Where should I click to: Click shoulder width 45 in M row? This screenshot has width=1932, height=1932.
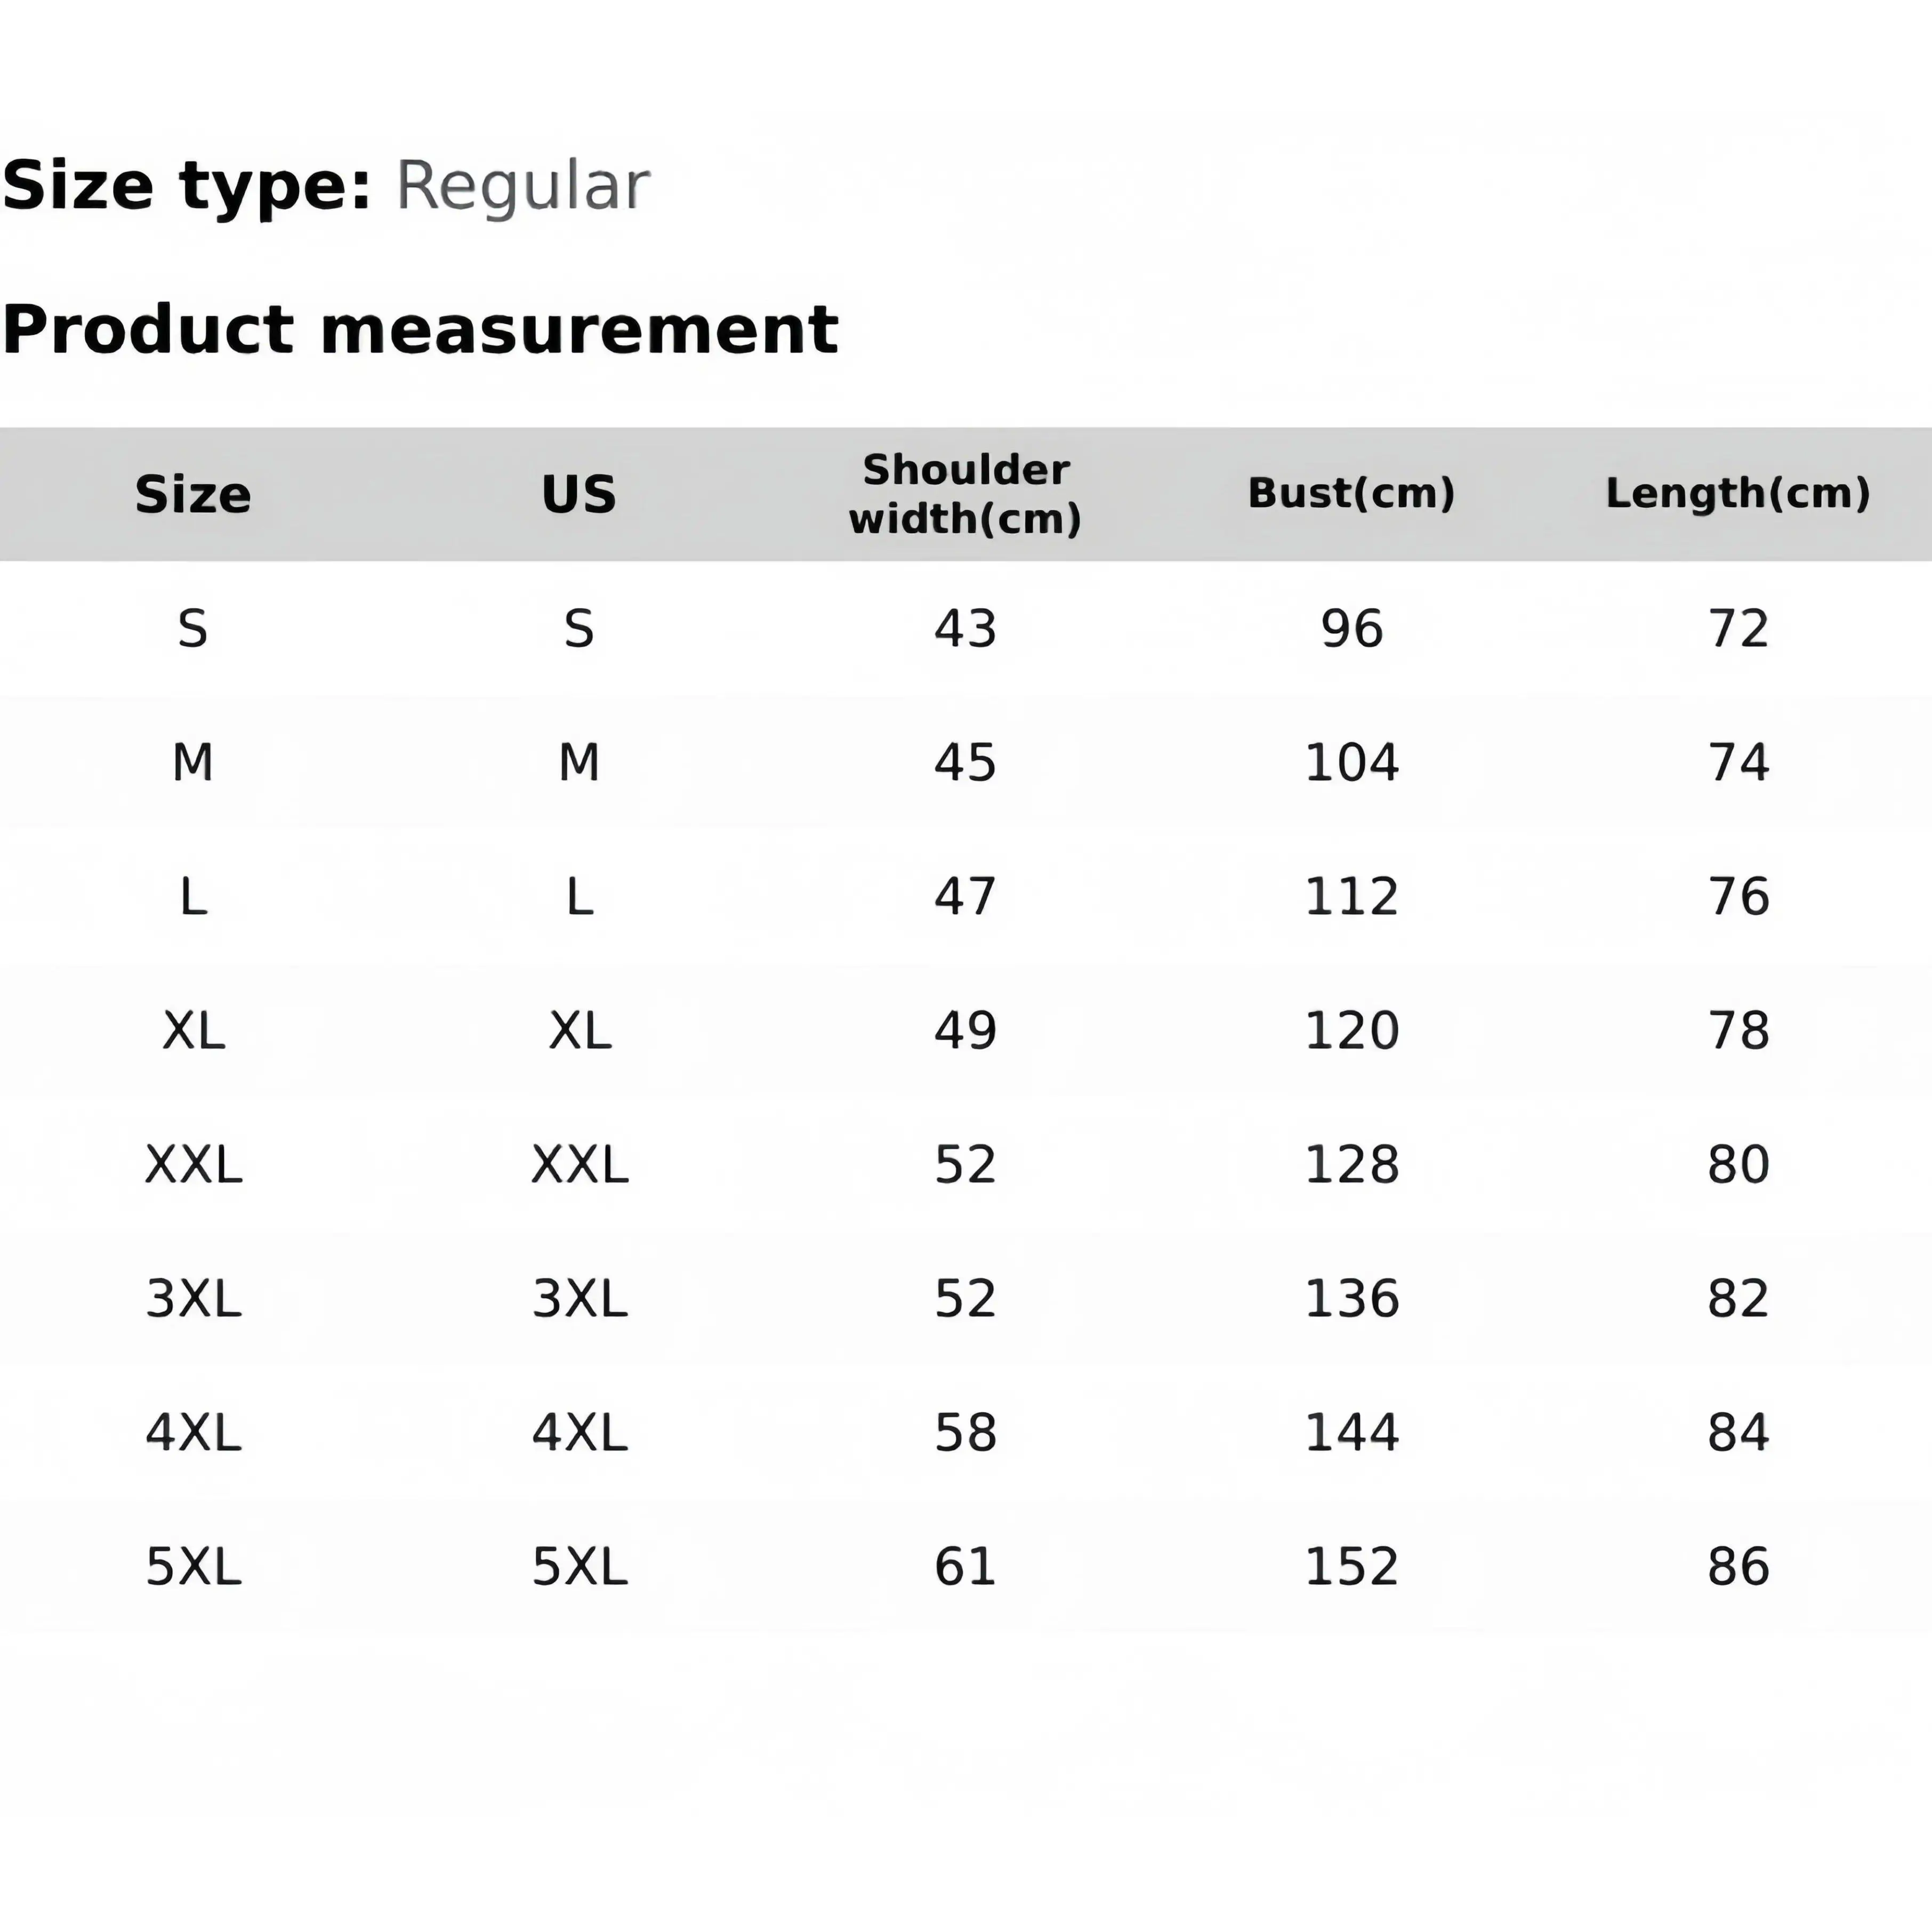coord(965,763)
